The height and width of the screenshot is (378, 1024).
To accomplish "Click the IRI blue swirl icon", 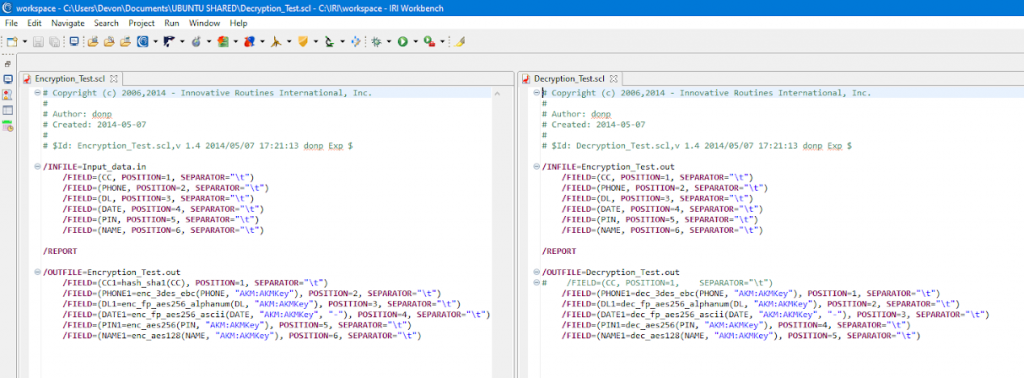I will pyautogui.click(x=143, y=41).
